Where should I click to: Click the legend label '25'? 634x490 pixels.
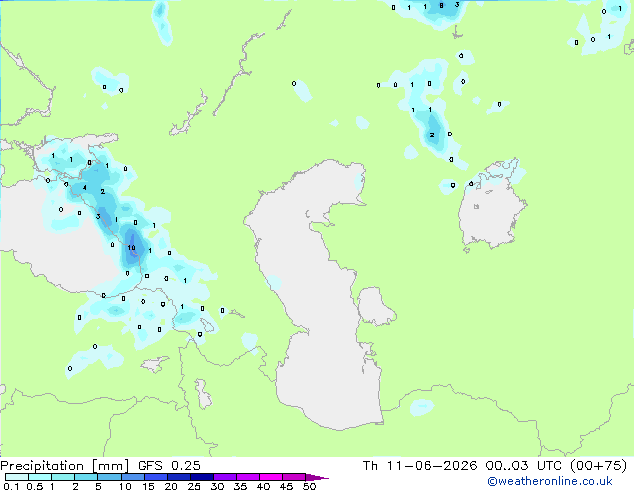[x=194, y=486]
